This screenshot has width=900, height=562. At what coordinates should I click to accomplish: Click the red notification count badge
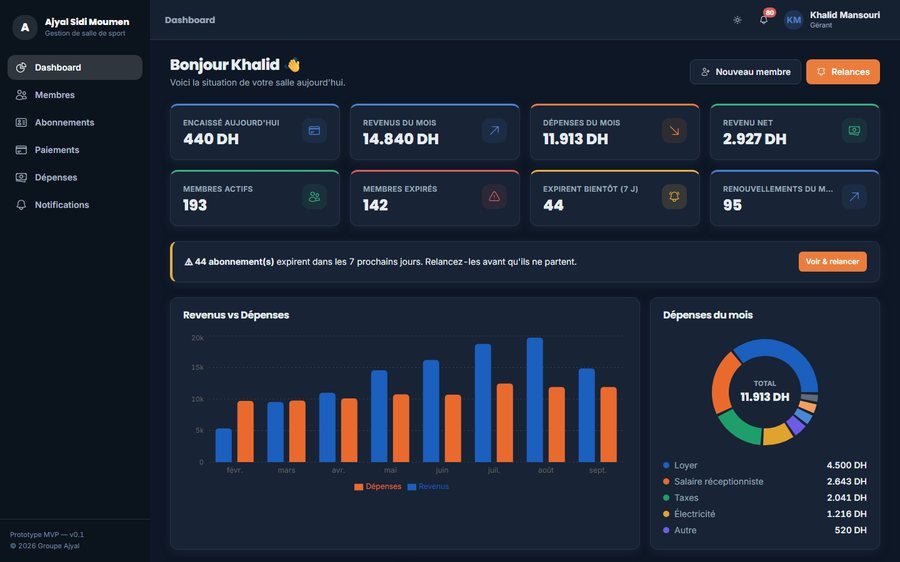(x=770, y=13)
